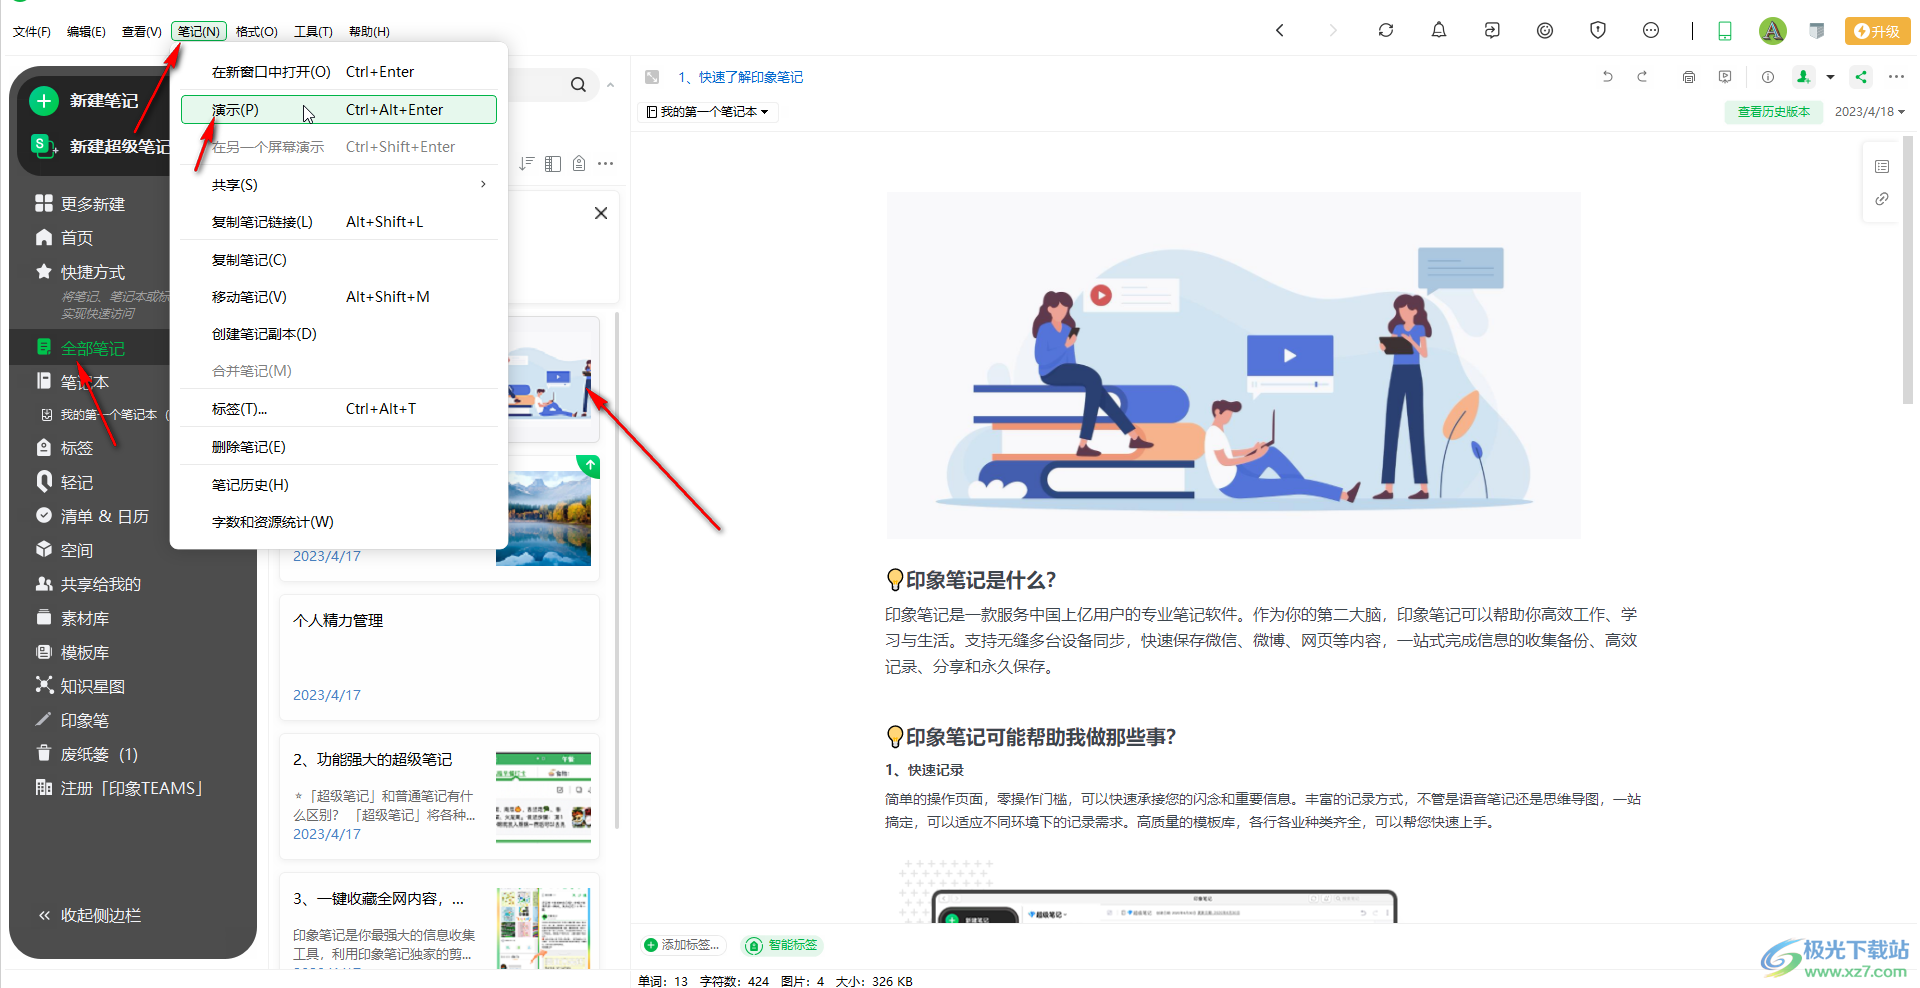Collapse the search chevron arrow

tap(610, 85)
